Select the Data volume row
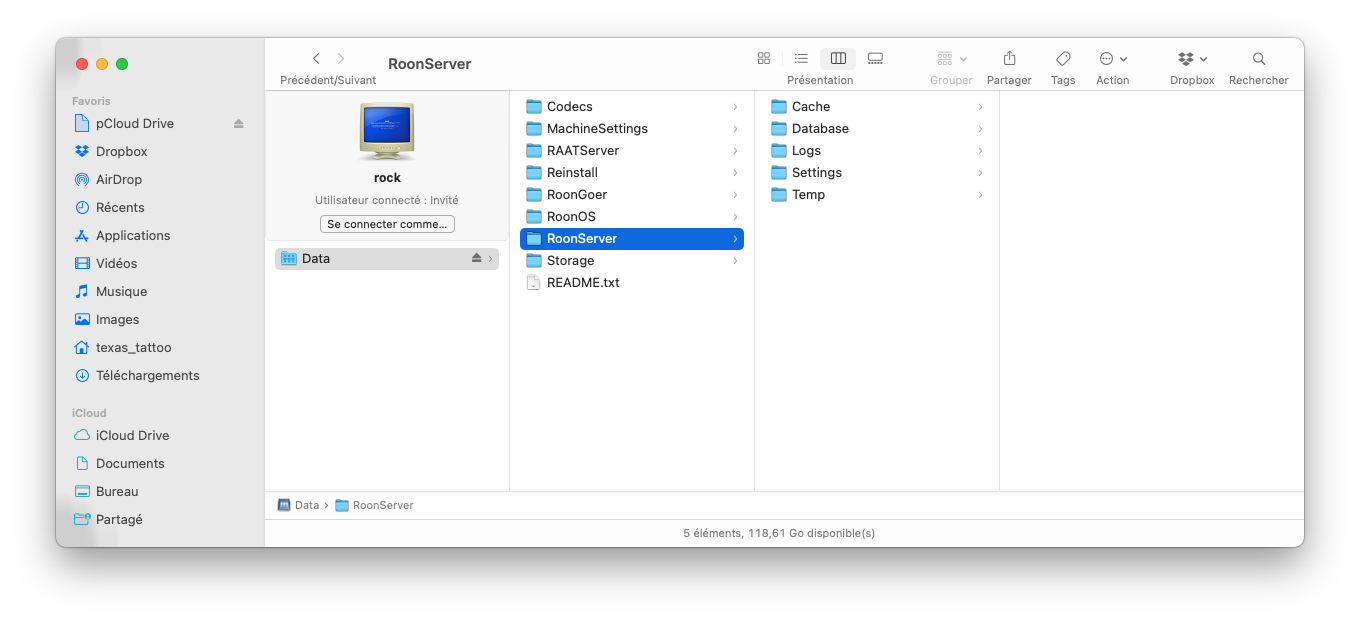This screenshot has height=621, width=1360. pos(387,259)
